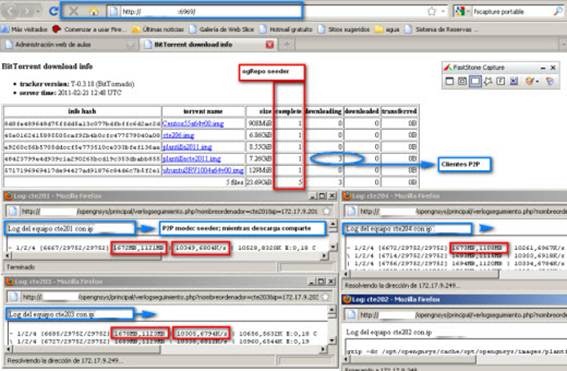Open the Más visitados bookmarks menu
Viewport: 567px width, 371px height.
pos(25,29)
